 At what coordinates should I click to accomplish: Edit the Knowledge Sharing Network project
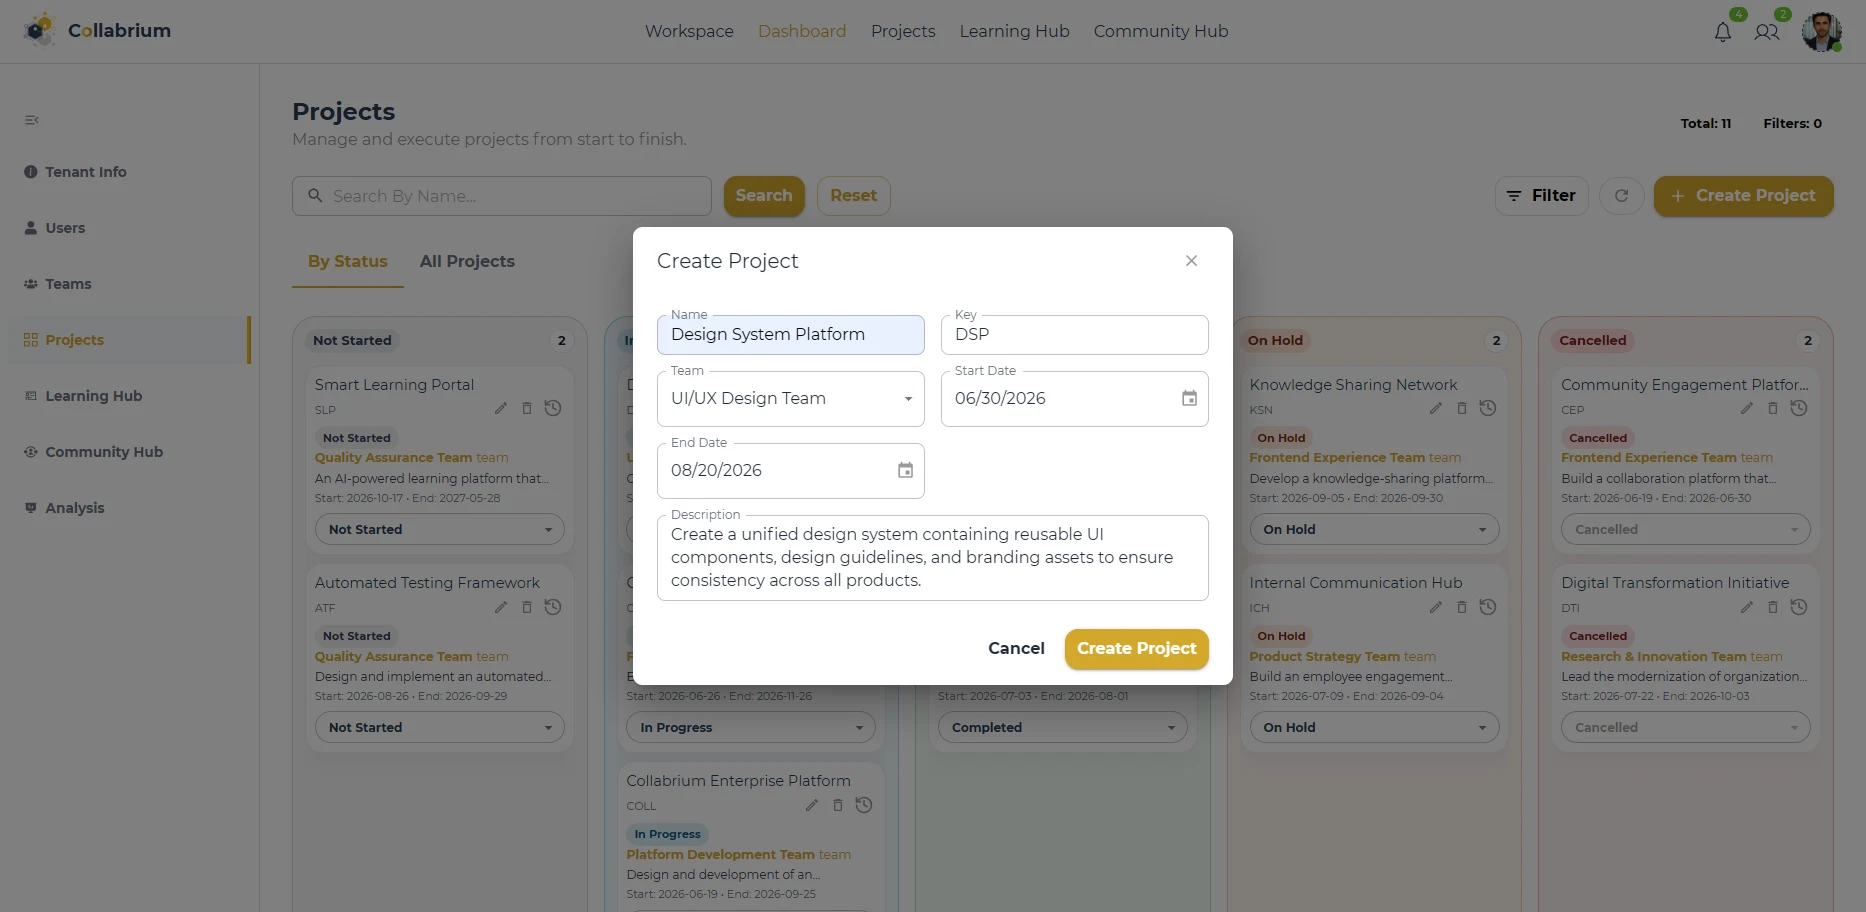point(1436,408)
